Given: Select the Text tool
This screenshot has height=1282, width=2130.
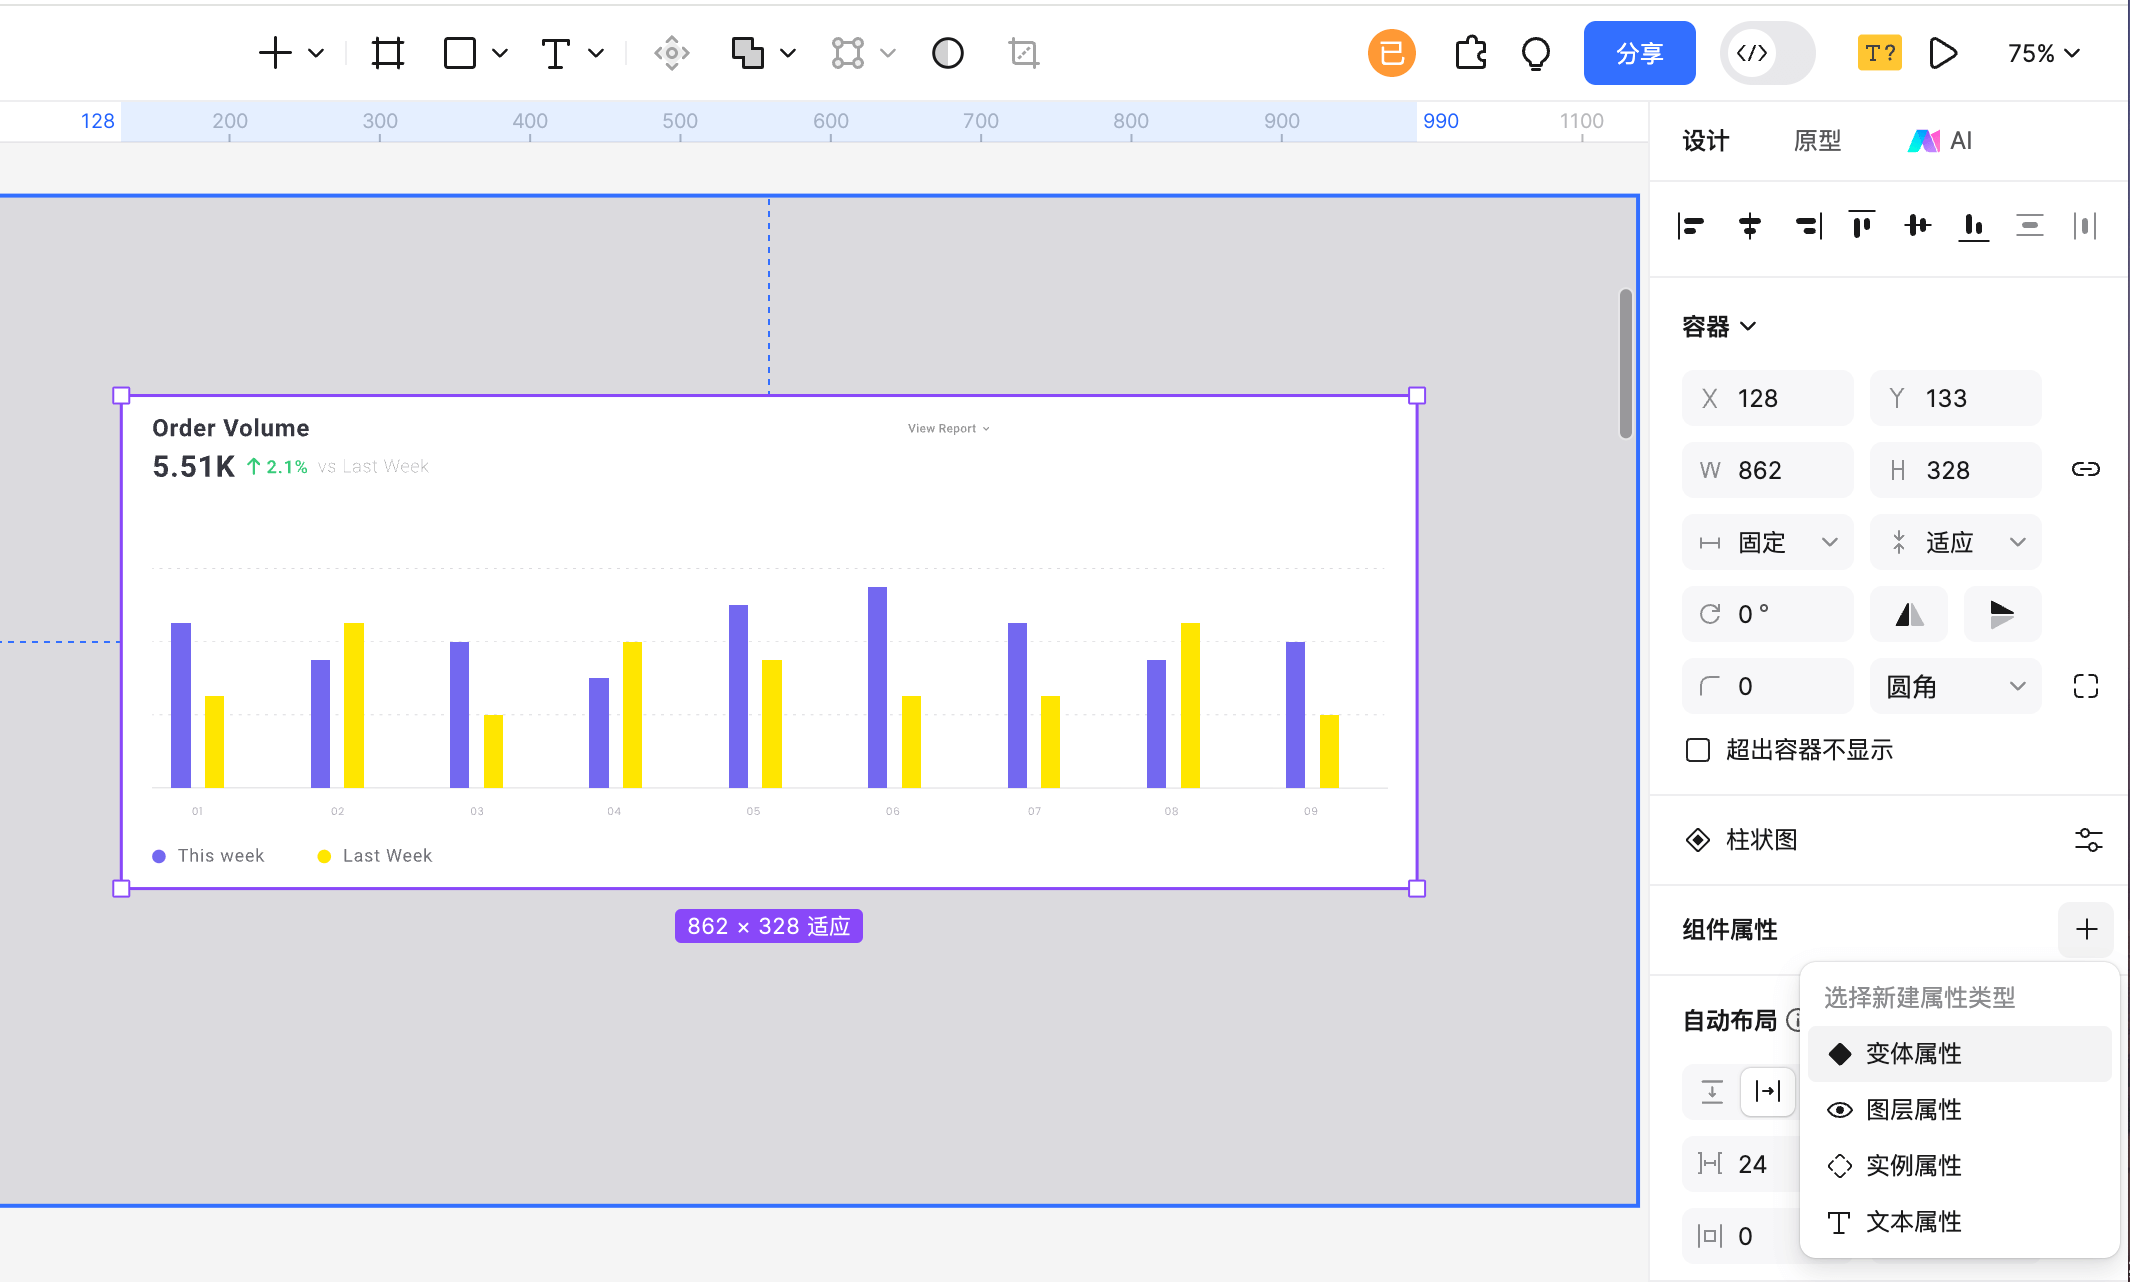Looking at the screenshot, I should click(556, 53).
